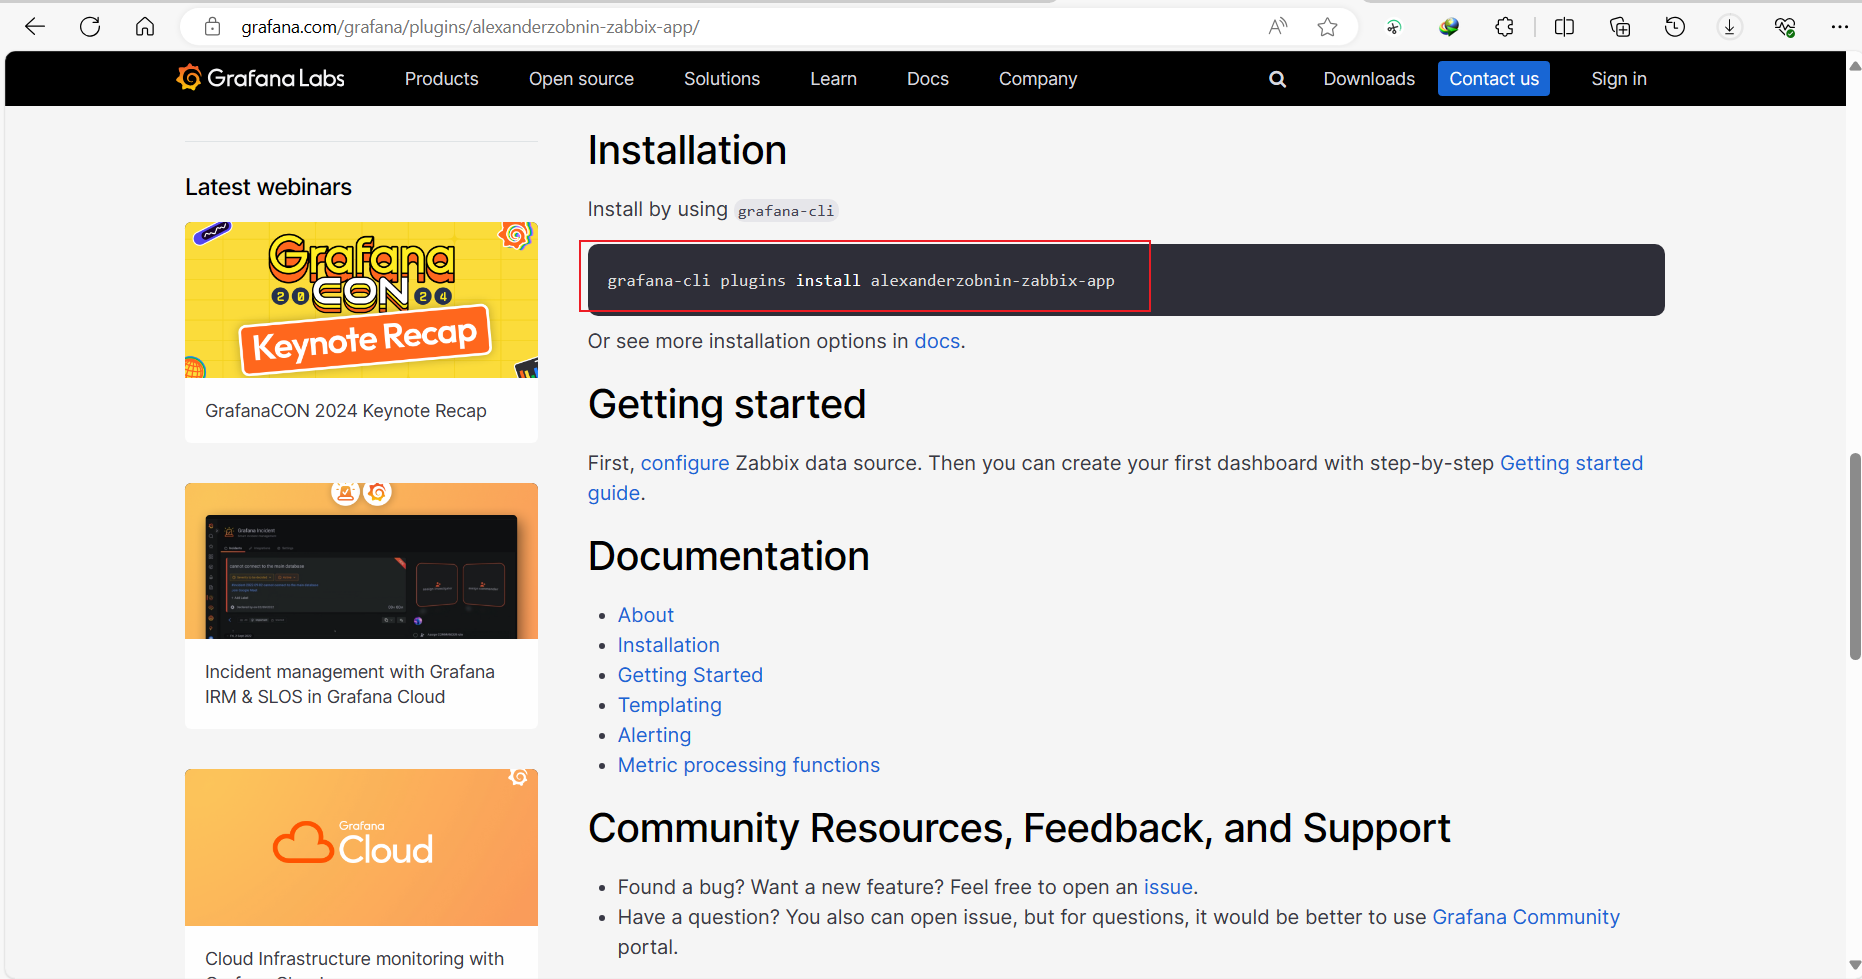Open GrafanaCON 2024 Keynote Recap thumbnail
This screenshot has height=979, width=1862.
(361, 300)
